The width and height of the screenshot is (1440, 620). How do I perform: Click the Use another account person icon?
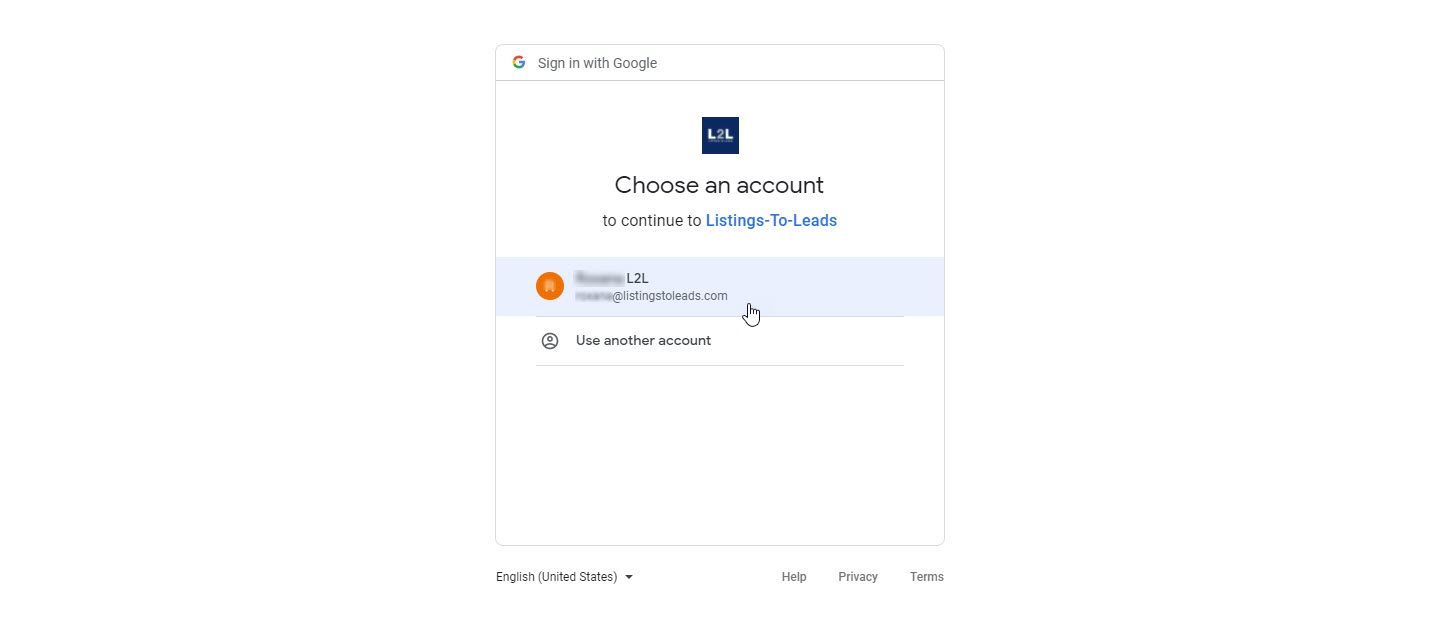[550, 340]
